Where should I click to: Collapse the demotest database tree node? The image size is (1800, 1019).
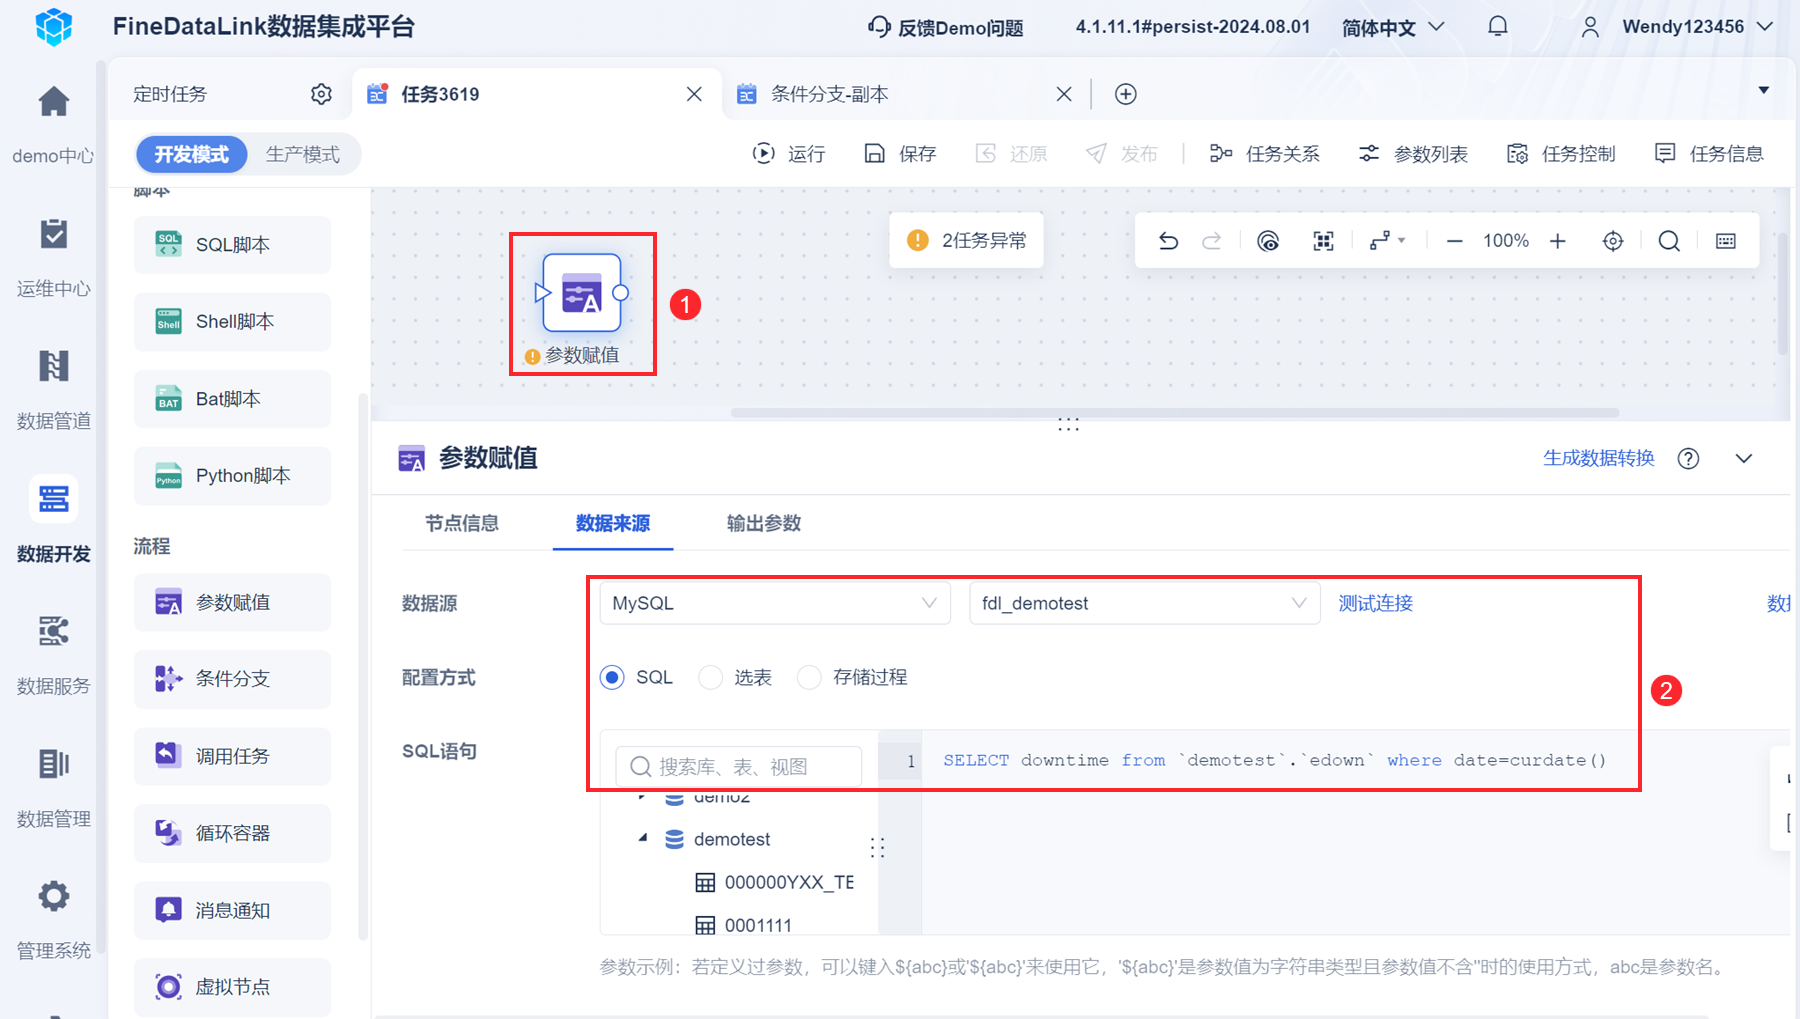(x=643, y=838)
